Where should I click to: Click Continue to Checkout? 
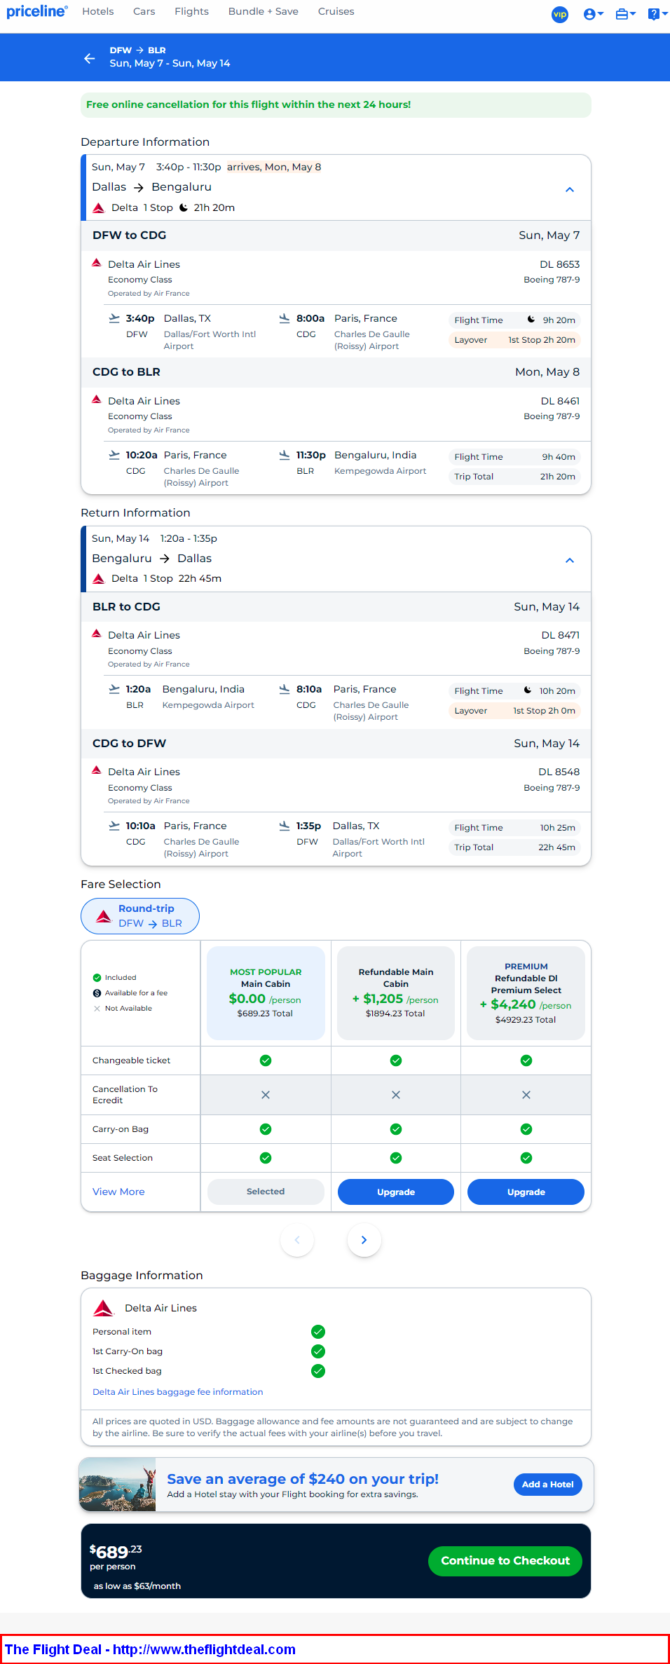505,1561
